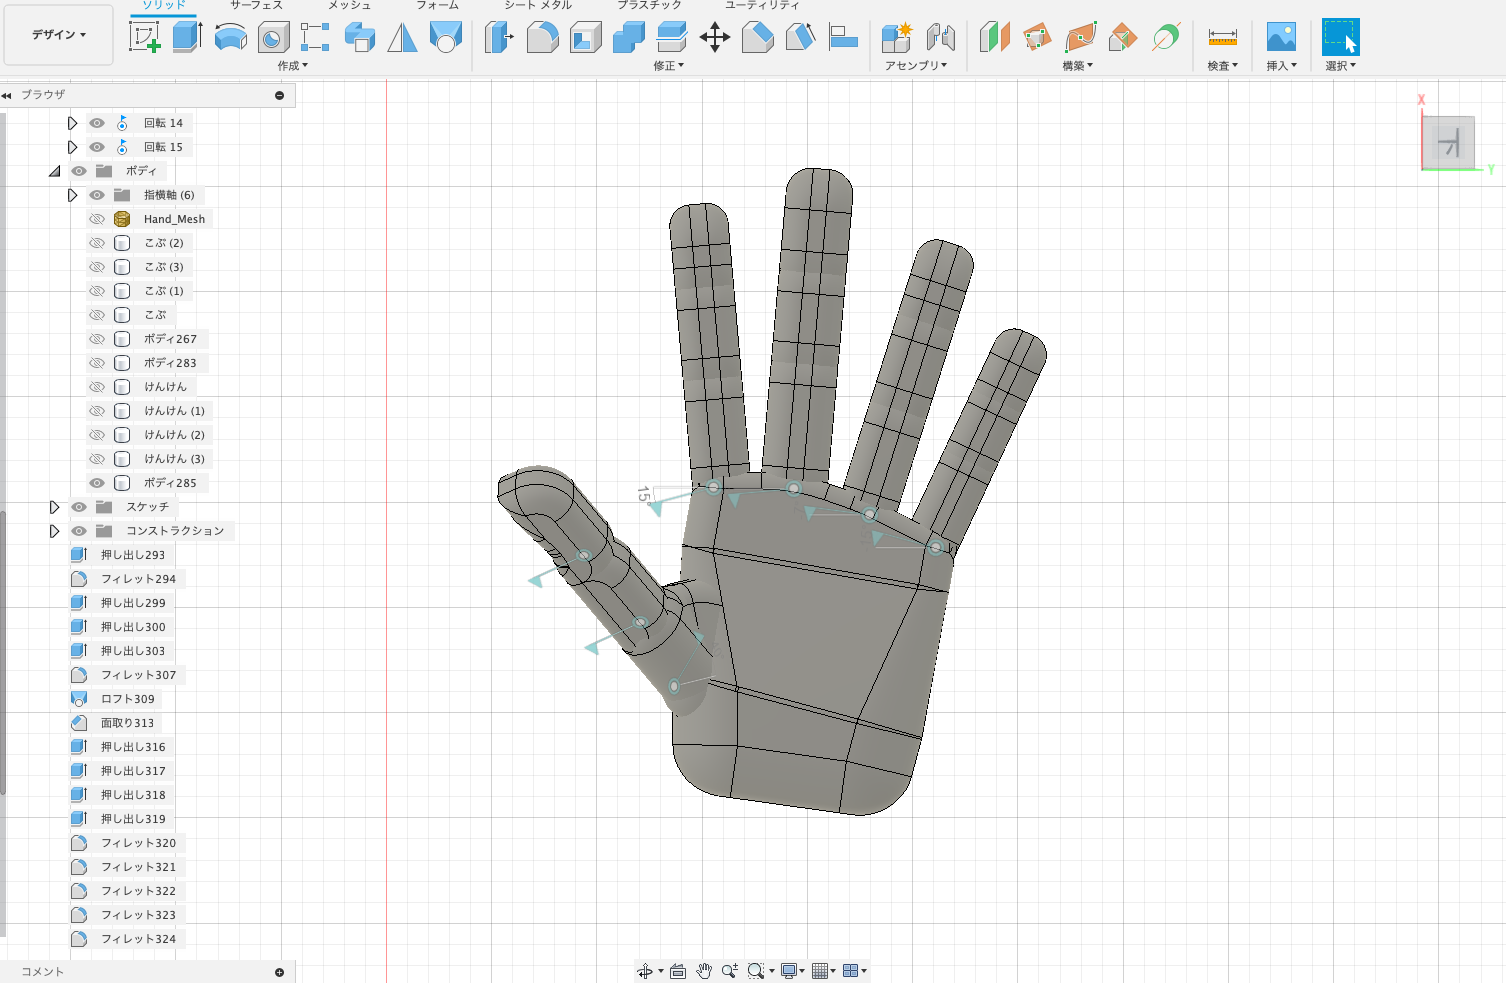Toggle visibility of the スケッチ folder

[79, 507]
